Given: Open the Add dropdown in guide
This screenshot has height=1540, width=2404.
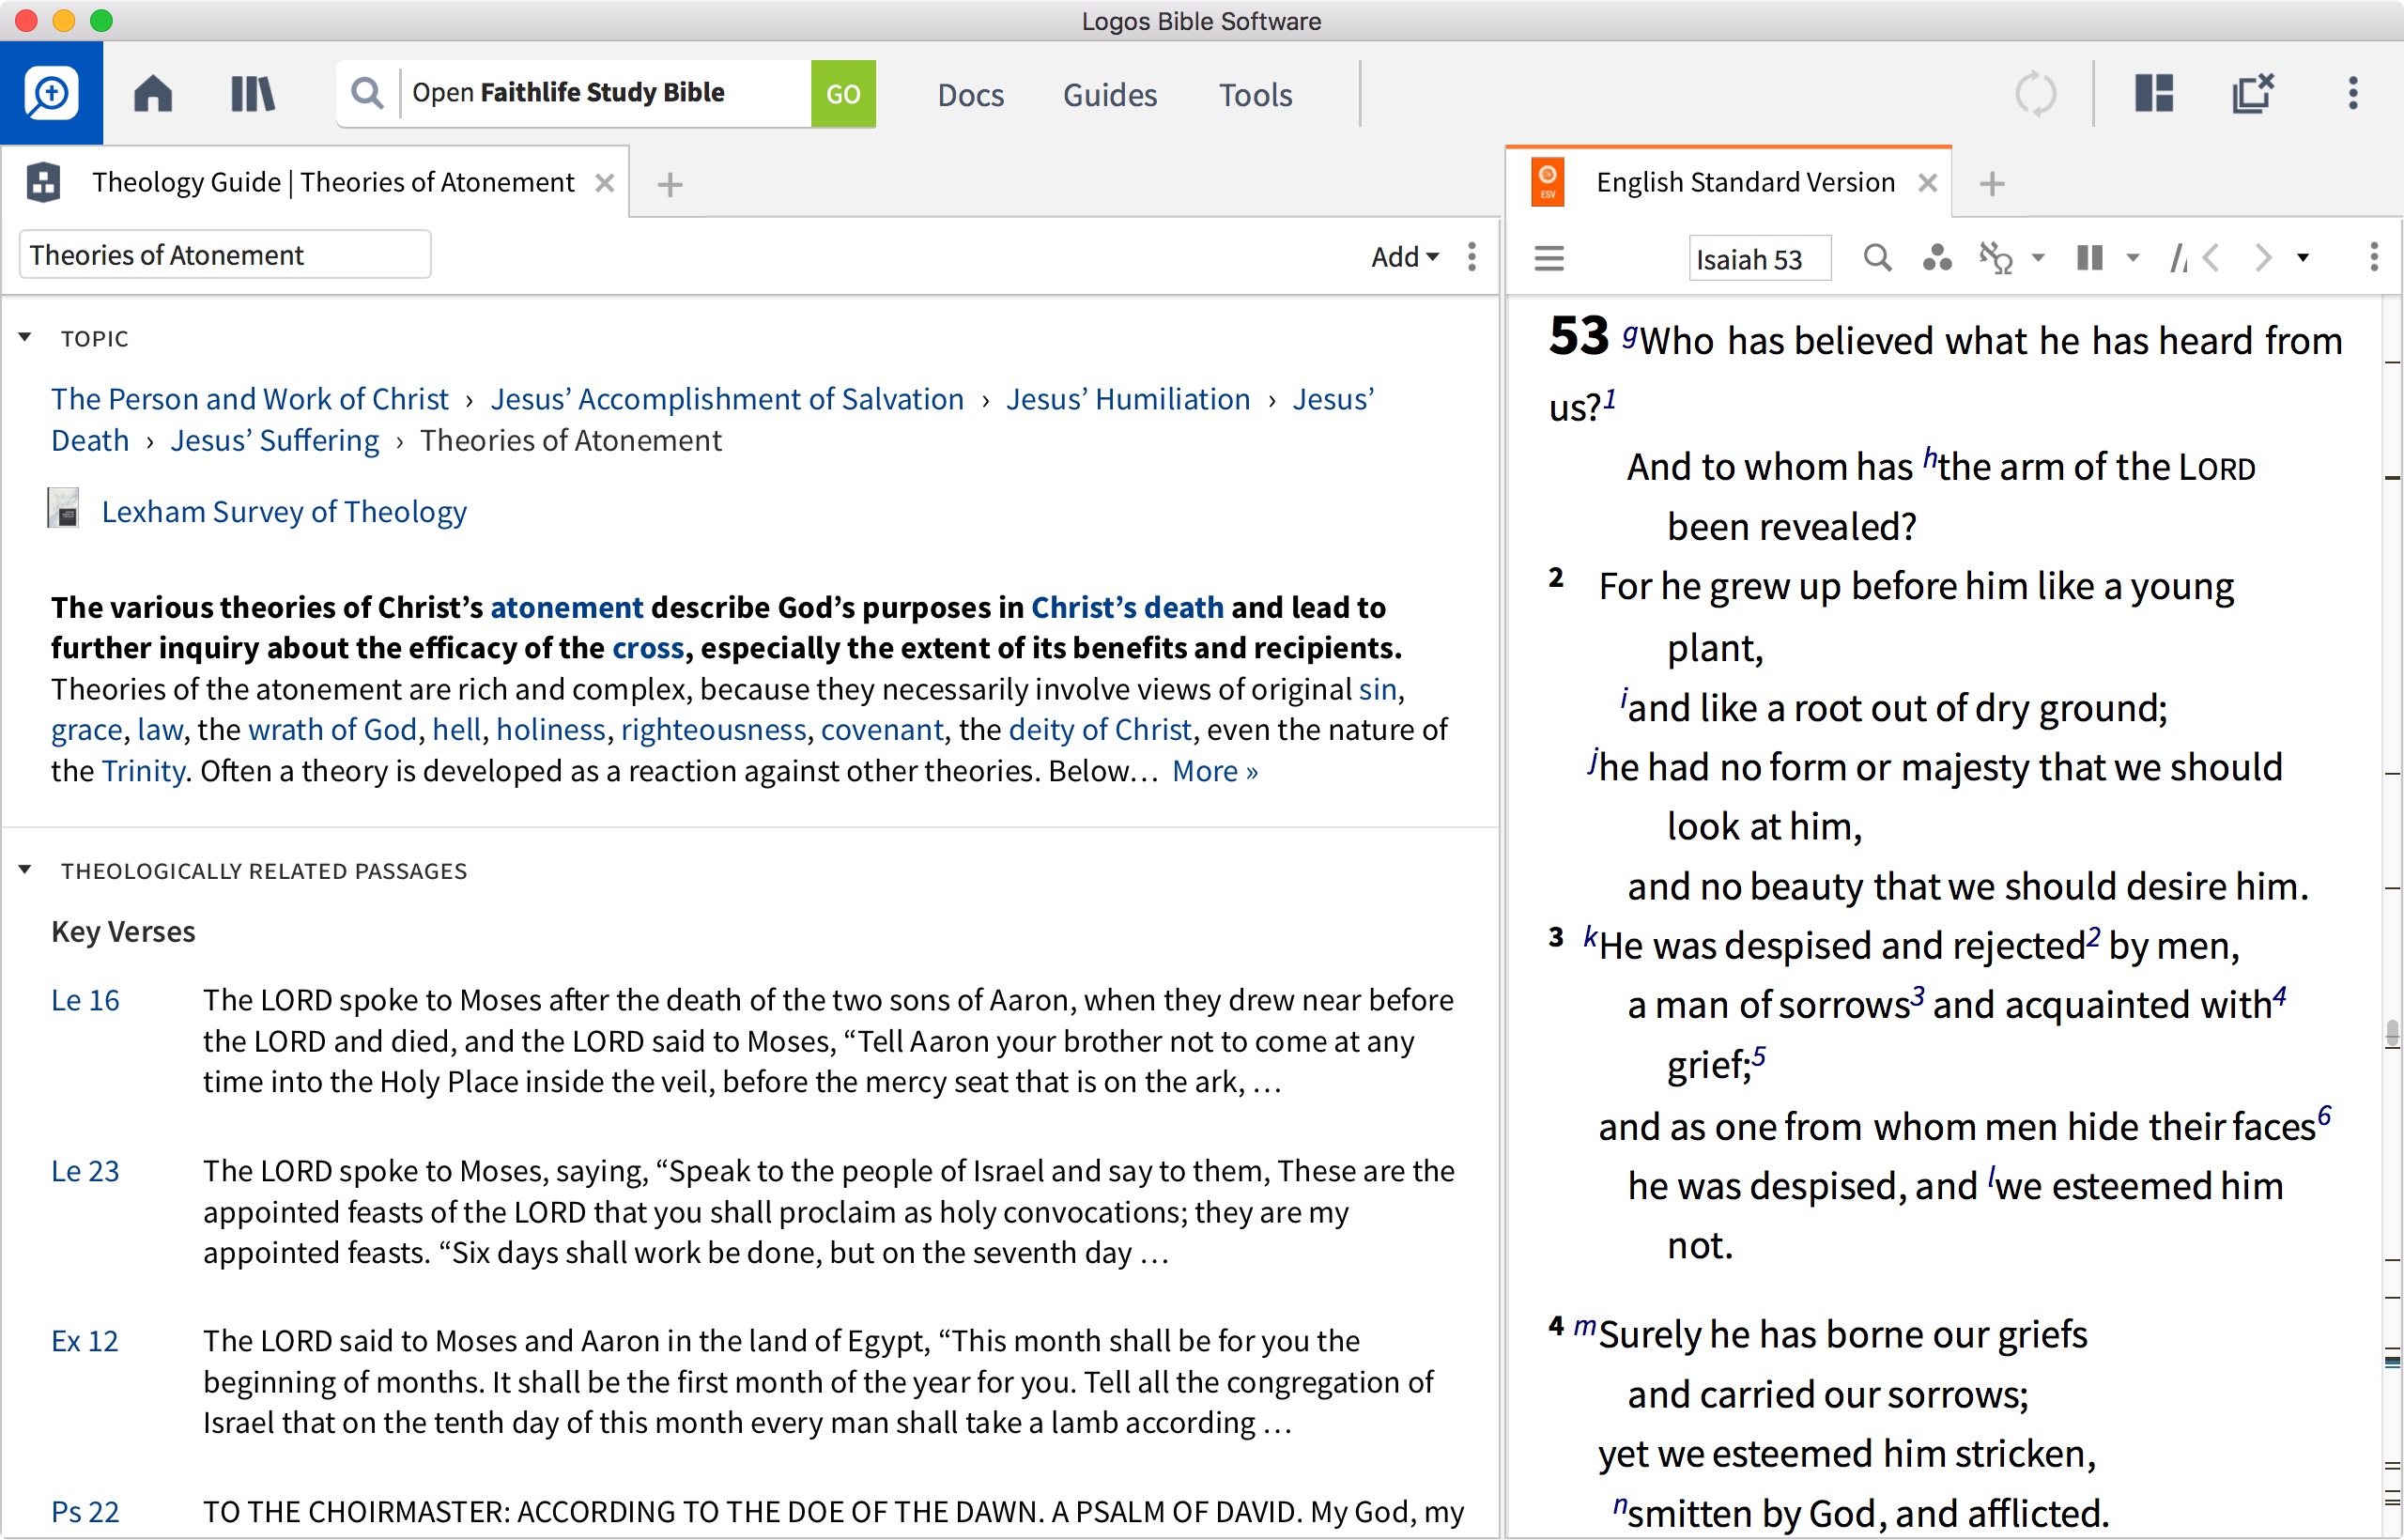Looking at the screenshot, I should pos(1405,256).
